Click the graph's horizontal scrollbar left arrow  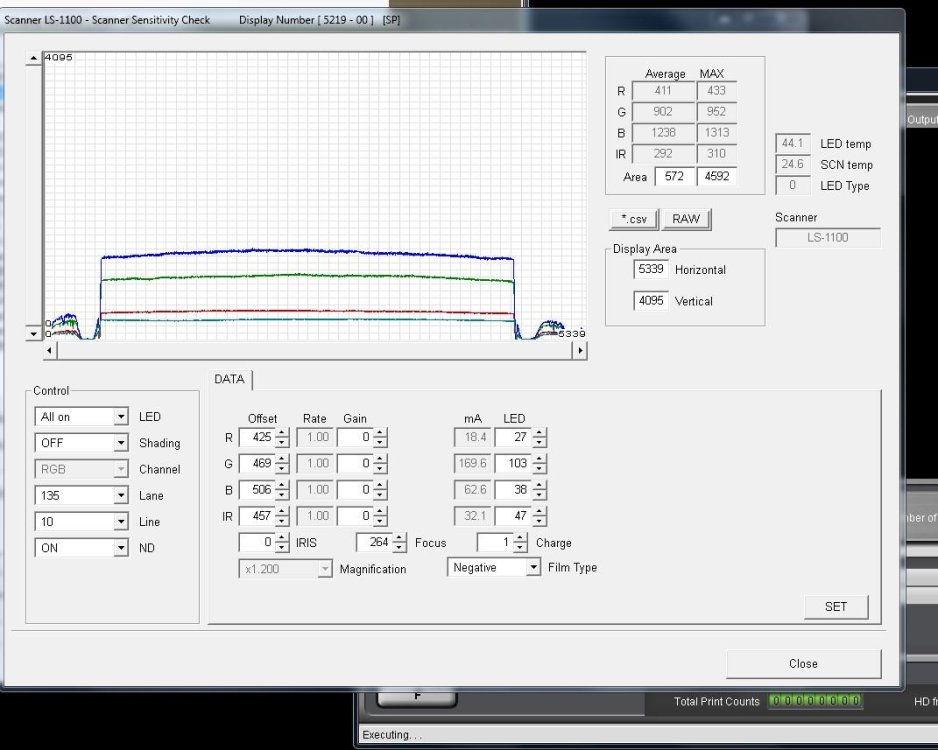pos(50,350)
